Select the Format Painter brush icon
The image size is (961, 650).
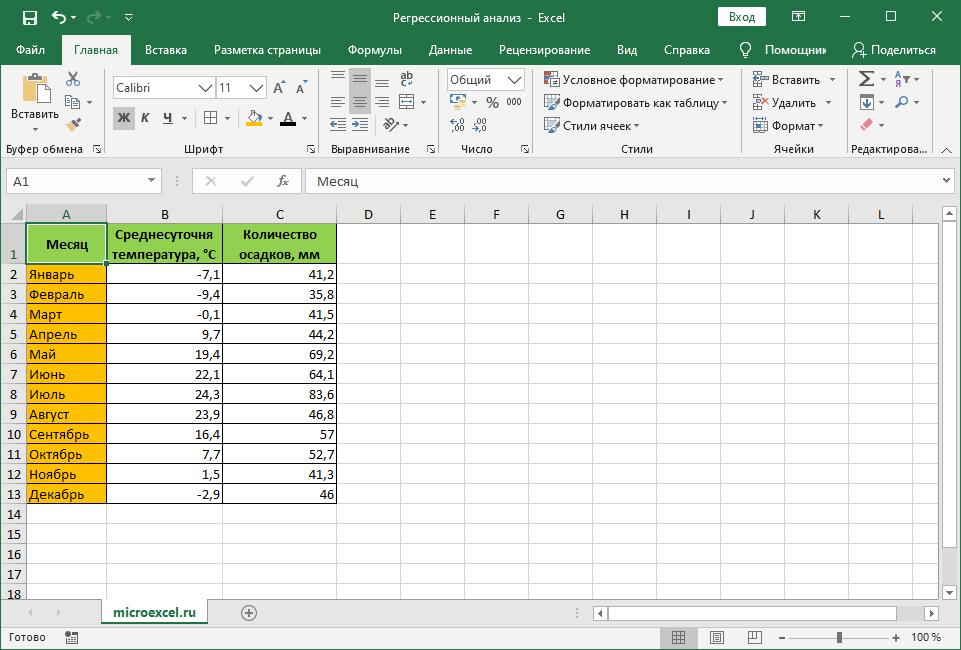click(73, 124)
